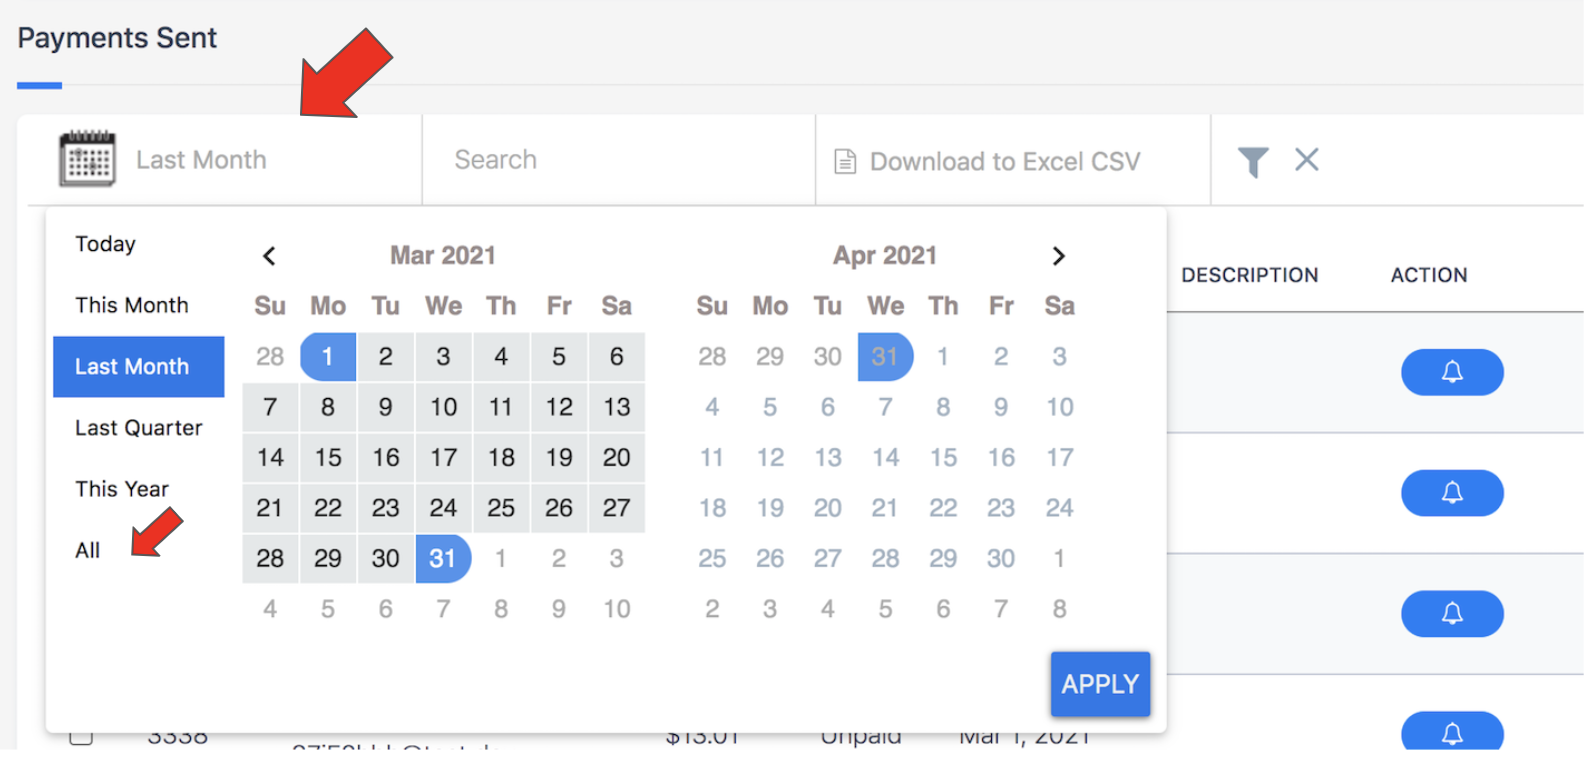Select the All preset range
The image size is (1584, 780).
click(88, 550)
